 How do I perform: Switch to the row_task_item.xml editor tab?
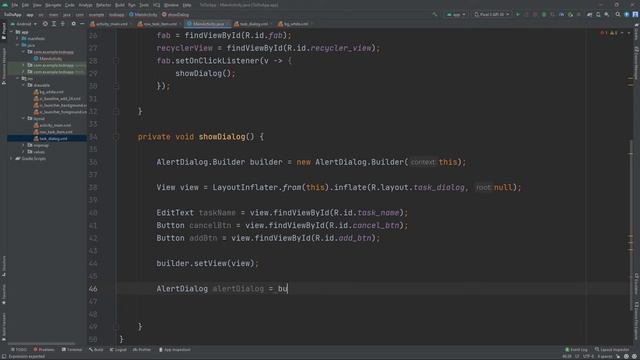(x=158, y=24)
